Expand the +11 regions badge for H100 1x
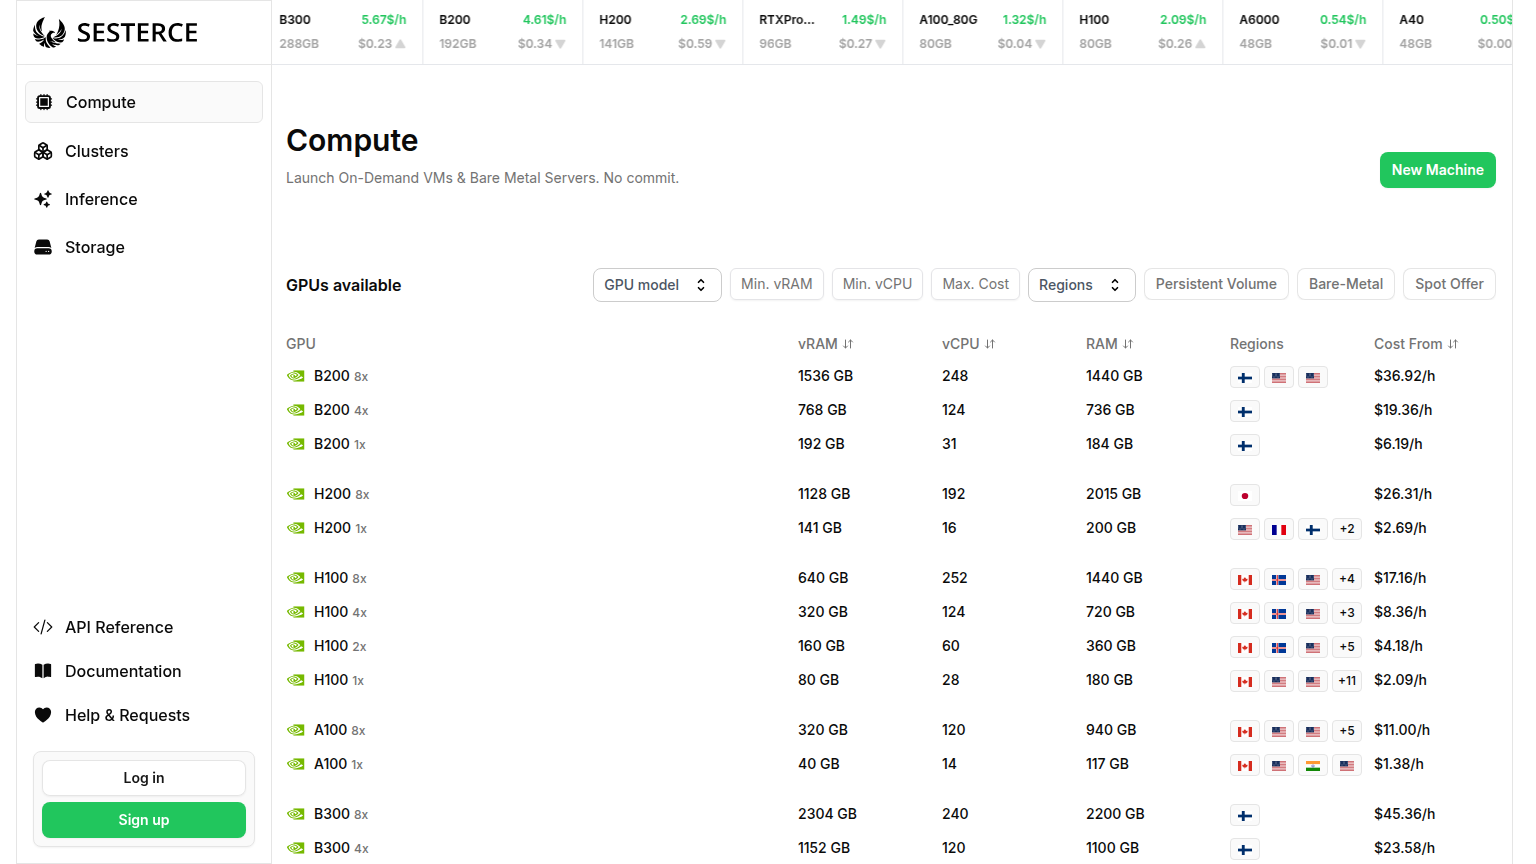The height and width of the screenshot is (864, 1536). coord(1347,681)
